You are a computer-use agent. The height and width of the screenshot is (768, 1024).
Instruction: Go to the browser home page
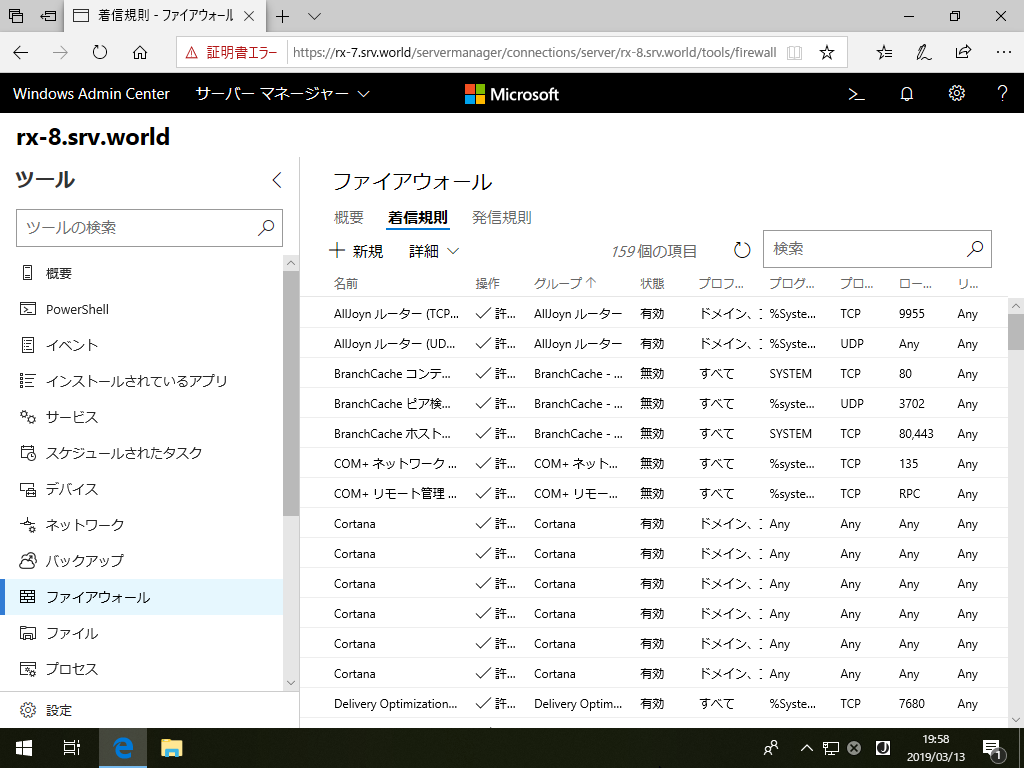pyautogui.click(x=140, y=52)
